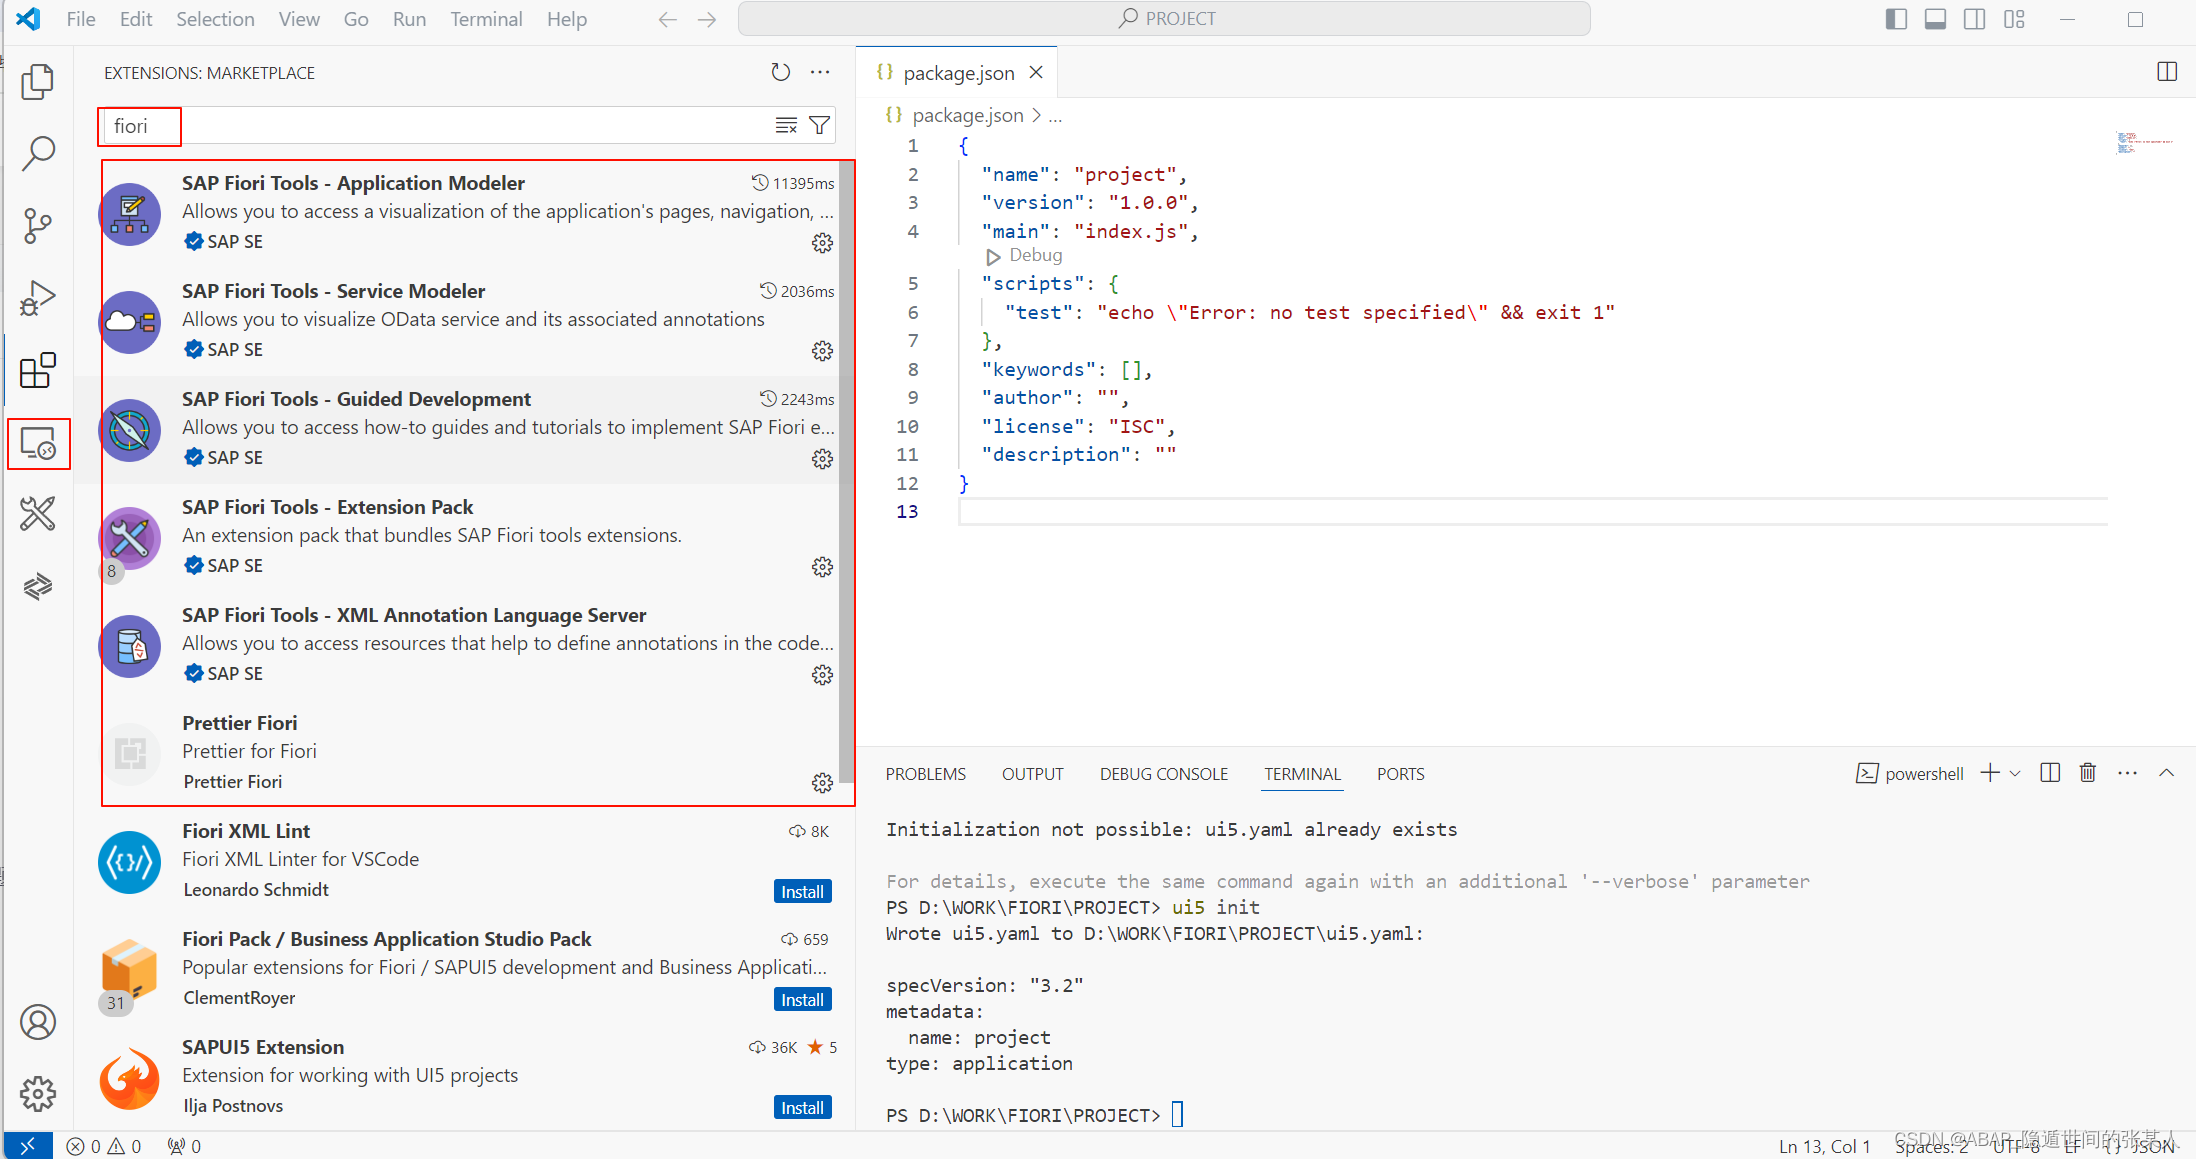This screenshot has height=1159, width=2196.
Task: Install the SAPUI5 Extension
Action: (802, 1107)
